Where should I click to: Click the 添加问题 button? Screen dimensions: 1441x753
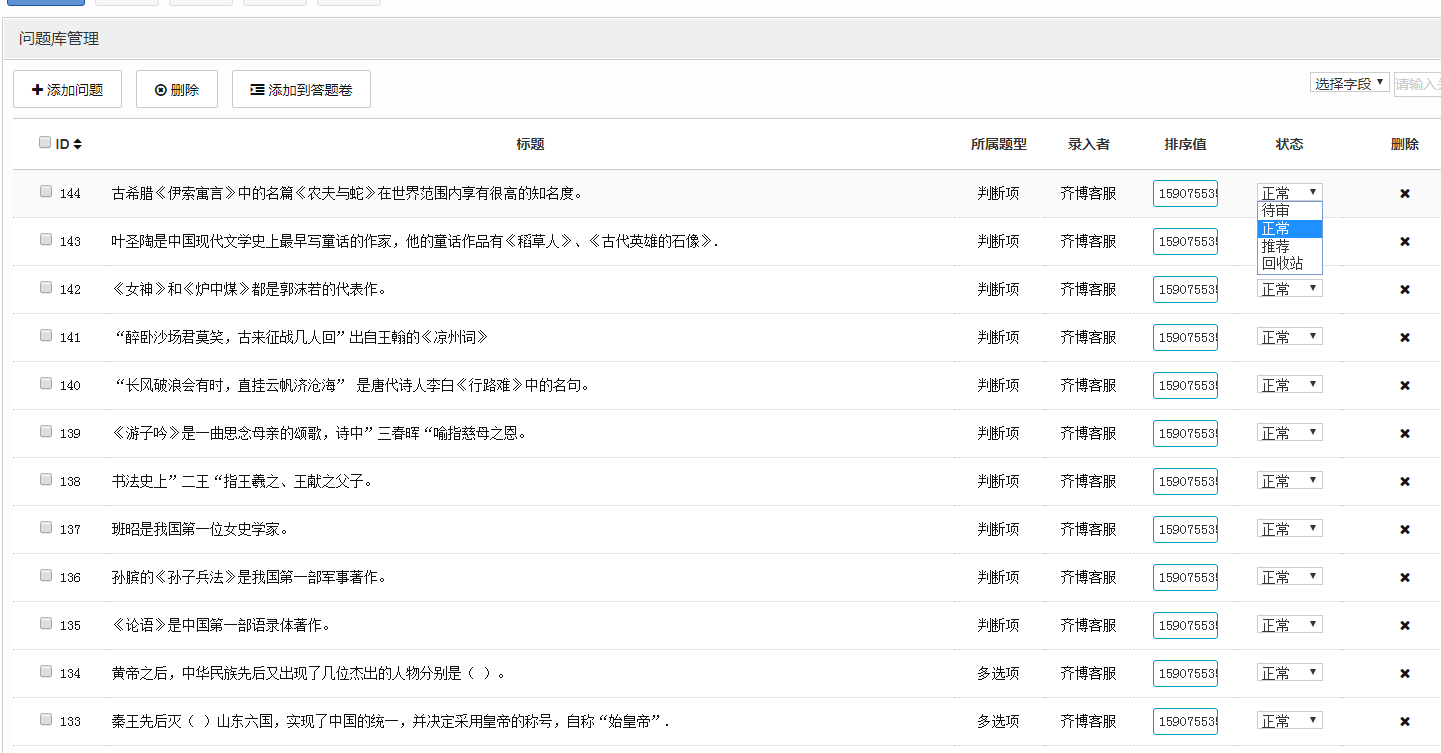coord(67,89)
